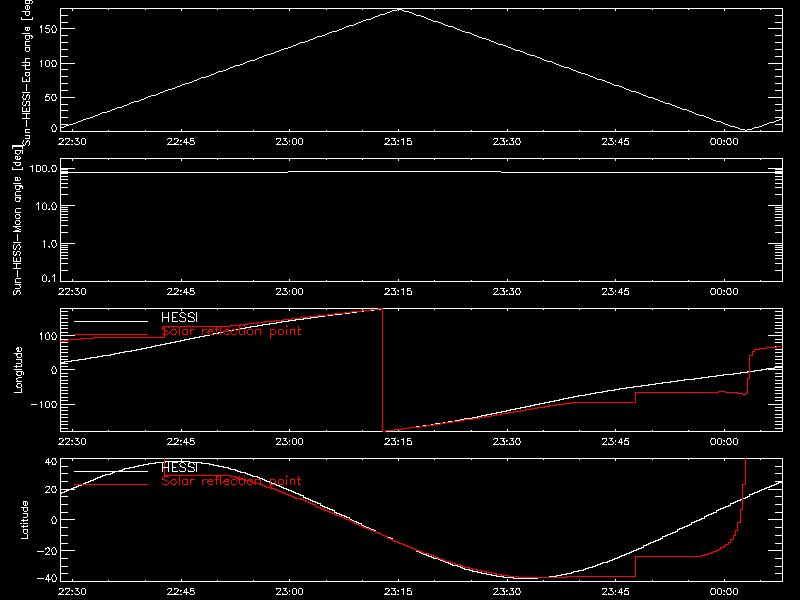Click the Earth angle curve peak near 23:15
Screen dimensions: 800x600
coord(399,9)
